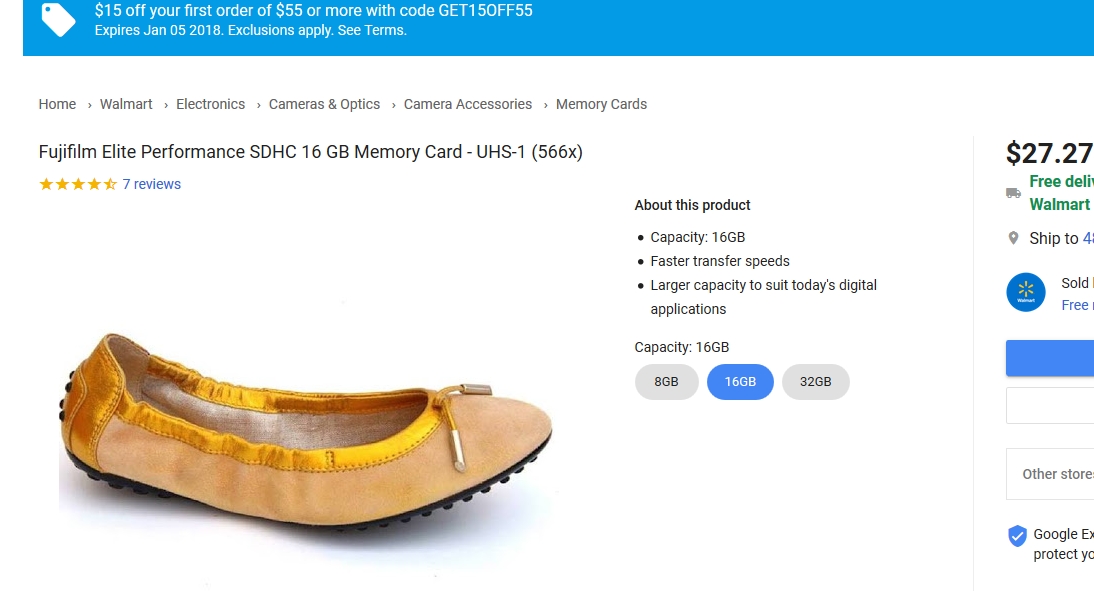The height and width of the screenshot is (591, 1094).
Task: Click the delivery truck icon
Action: (x=1013, y=193)
